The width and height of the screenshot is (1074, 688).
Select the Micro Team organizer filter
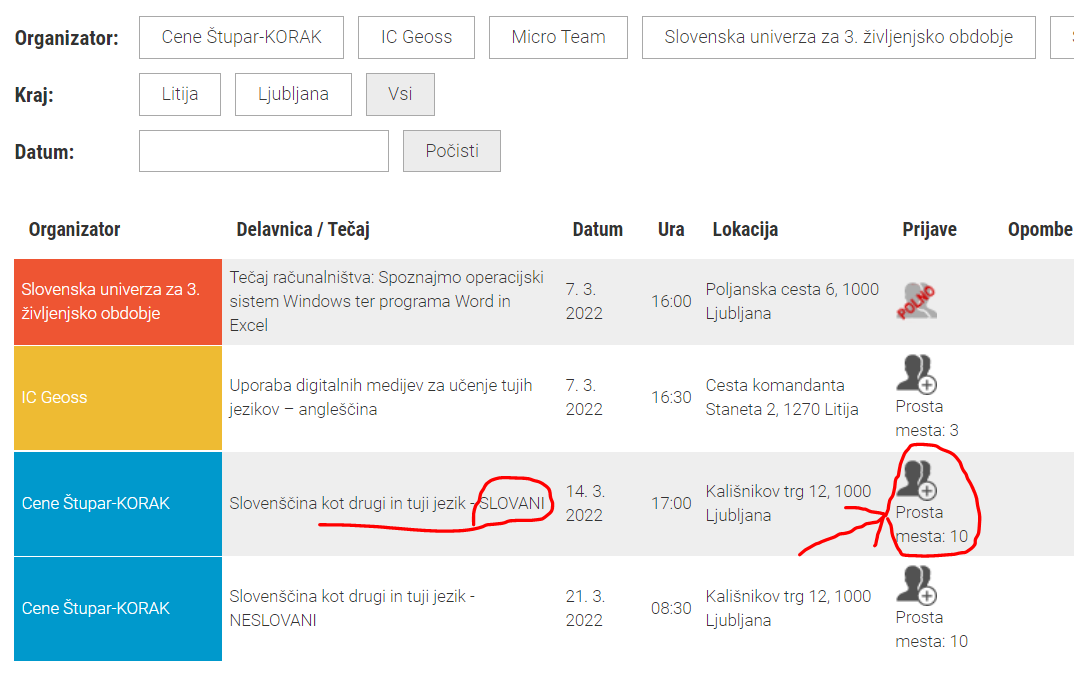pyautogui.click(x=558, y=37)
